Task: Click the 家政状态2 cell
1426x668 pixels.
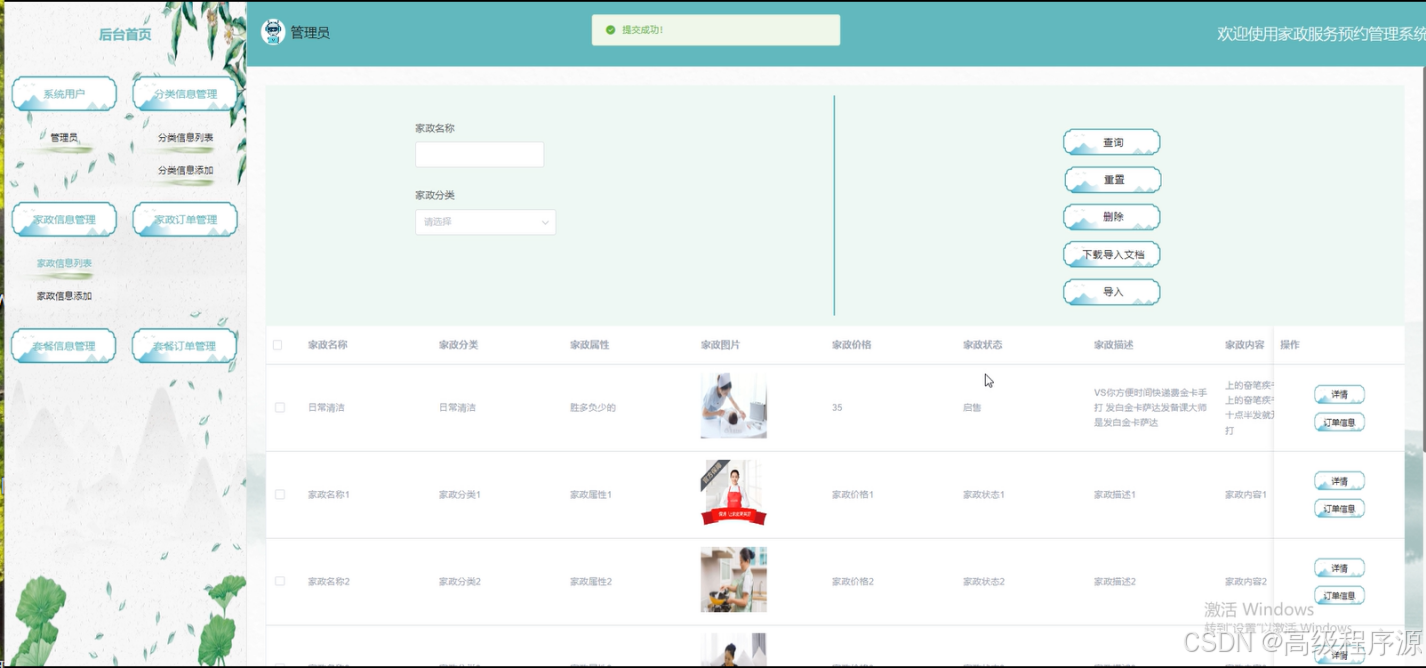Action: (x=984, y=582)
